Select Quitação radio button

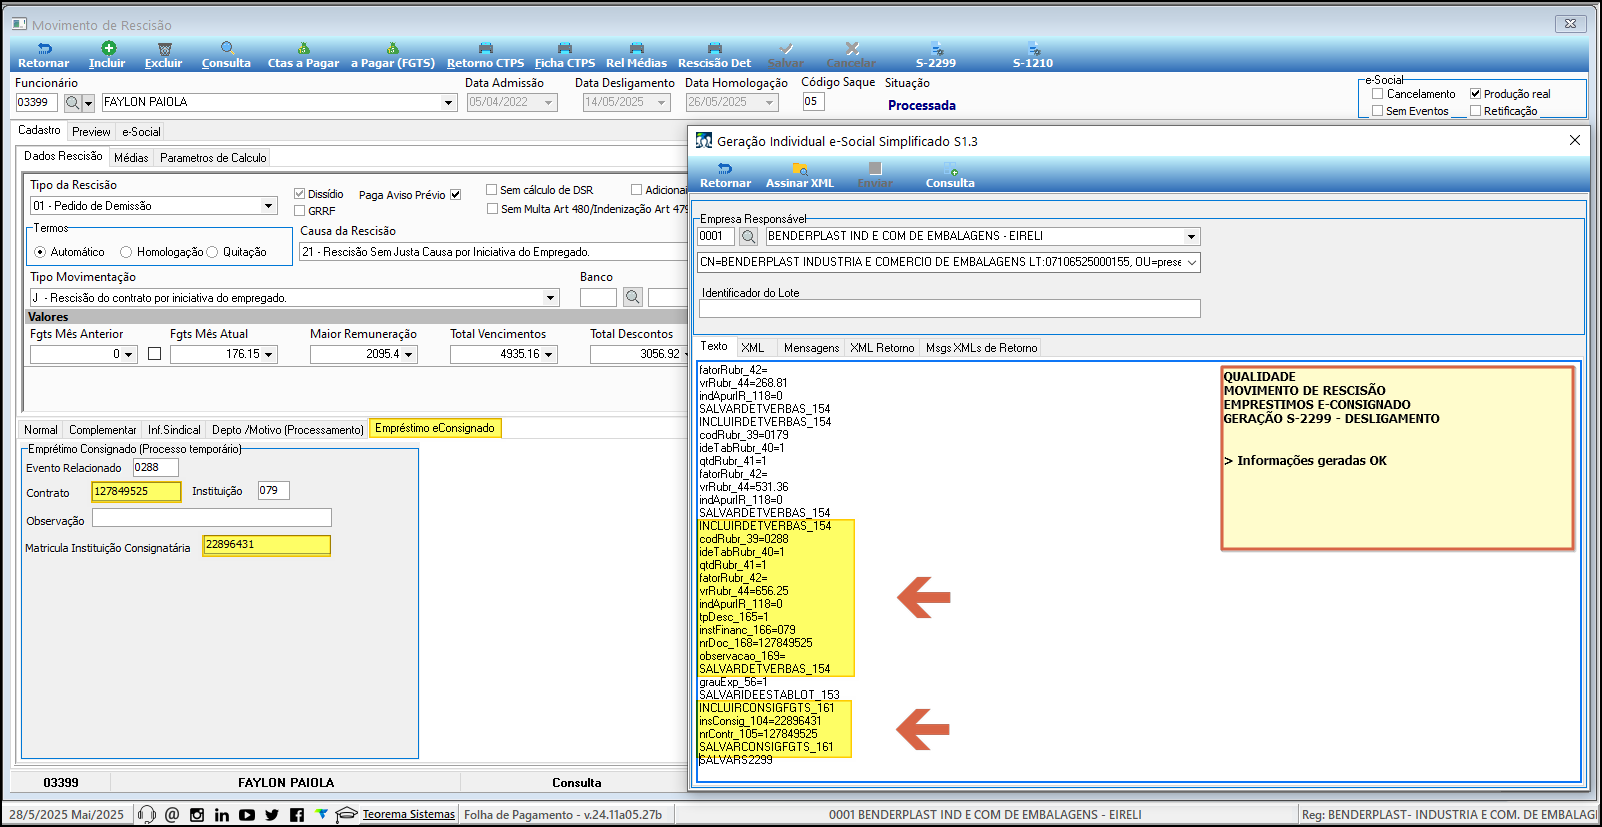coord(212,252)
